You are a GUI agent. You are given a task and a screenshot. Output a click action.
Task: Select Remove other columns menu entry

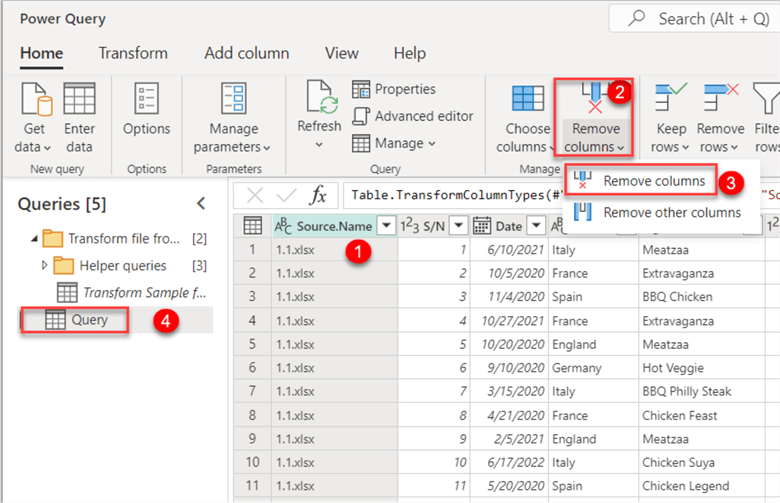click(x=671, y=212)
